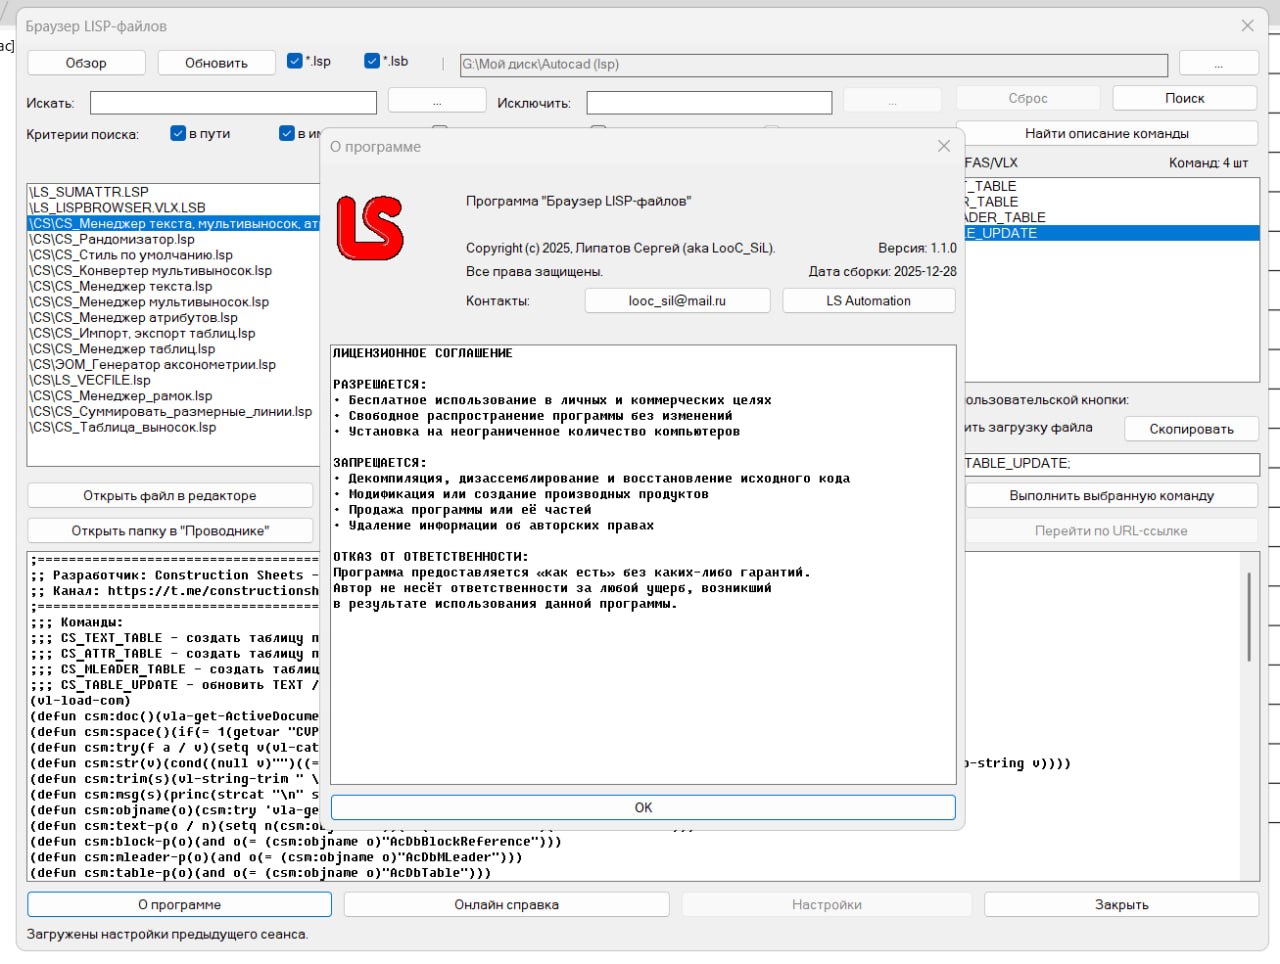1280x964 pixels.
Task: Toggle the *.lsp checkbox
Action: click(294, 61)
